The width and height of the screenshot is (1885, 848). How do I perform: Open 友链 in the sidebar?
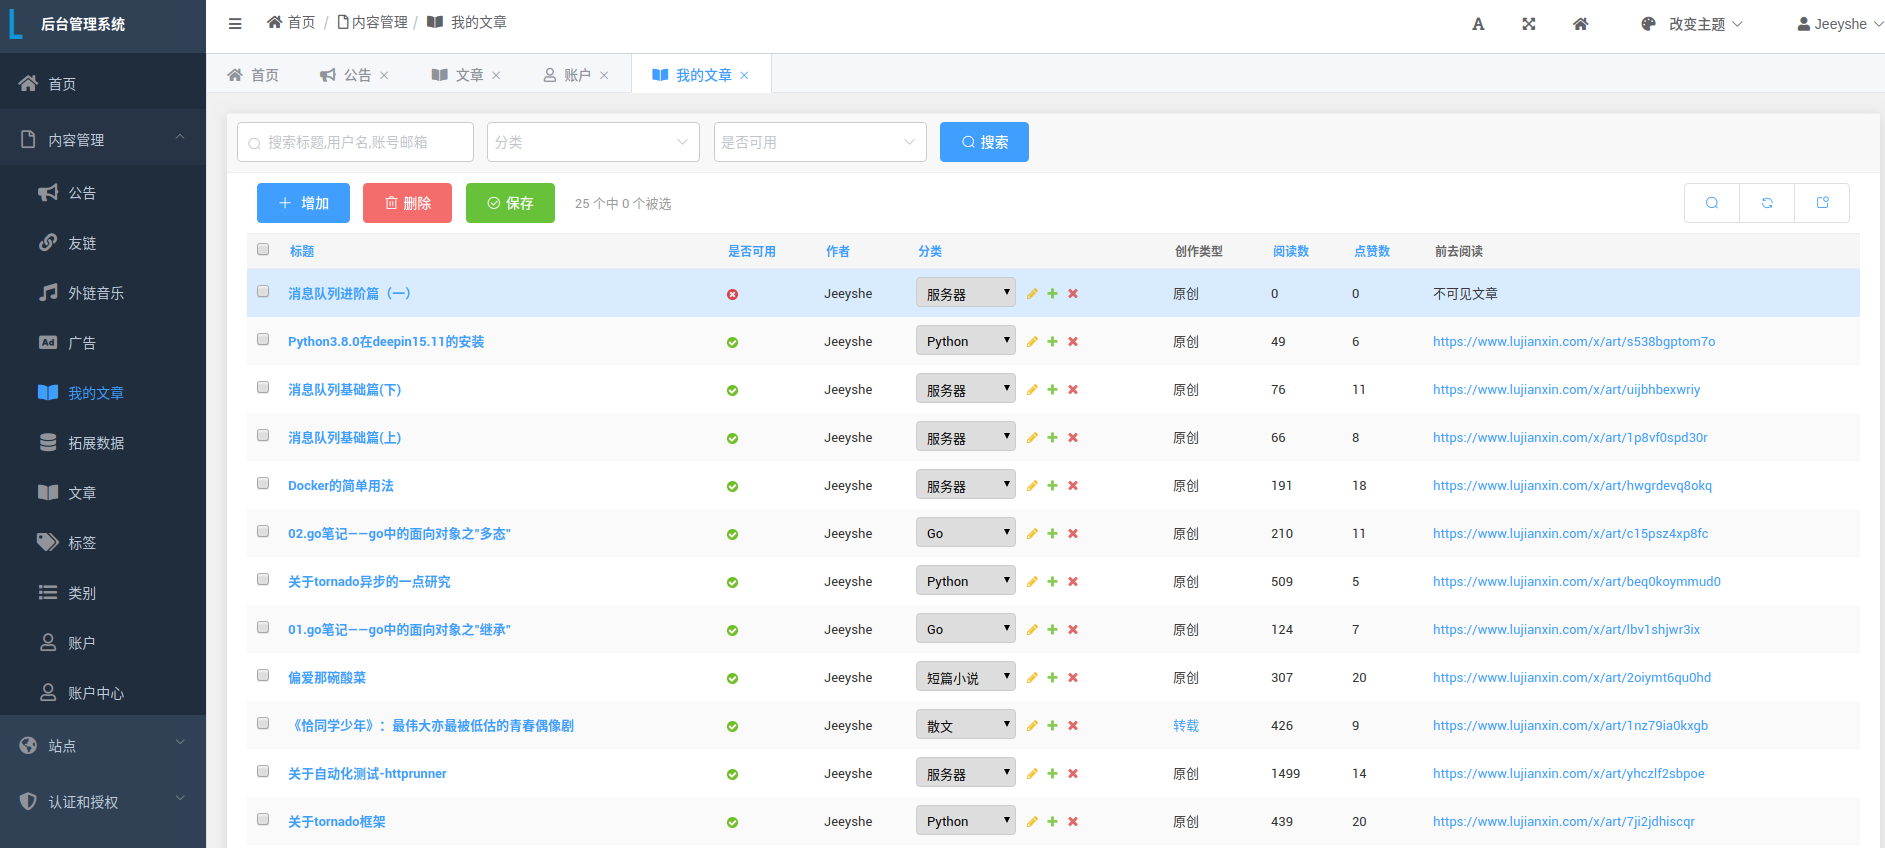pyautogui.click(x=103, y=243)
